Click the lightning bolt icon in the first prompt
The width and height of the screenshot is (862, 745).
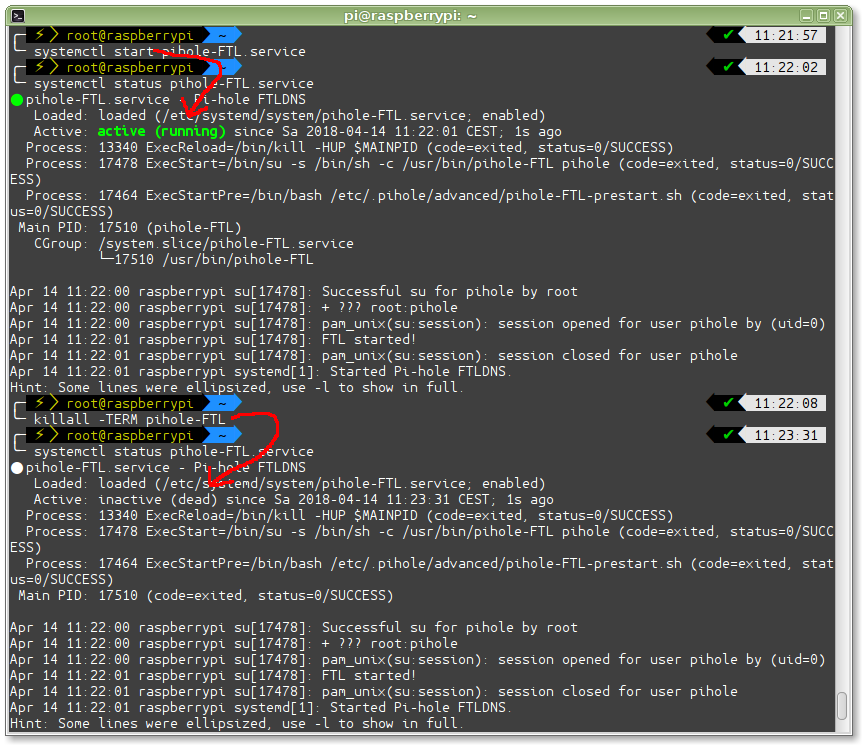pyautogui.click(x=40, y=35)
